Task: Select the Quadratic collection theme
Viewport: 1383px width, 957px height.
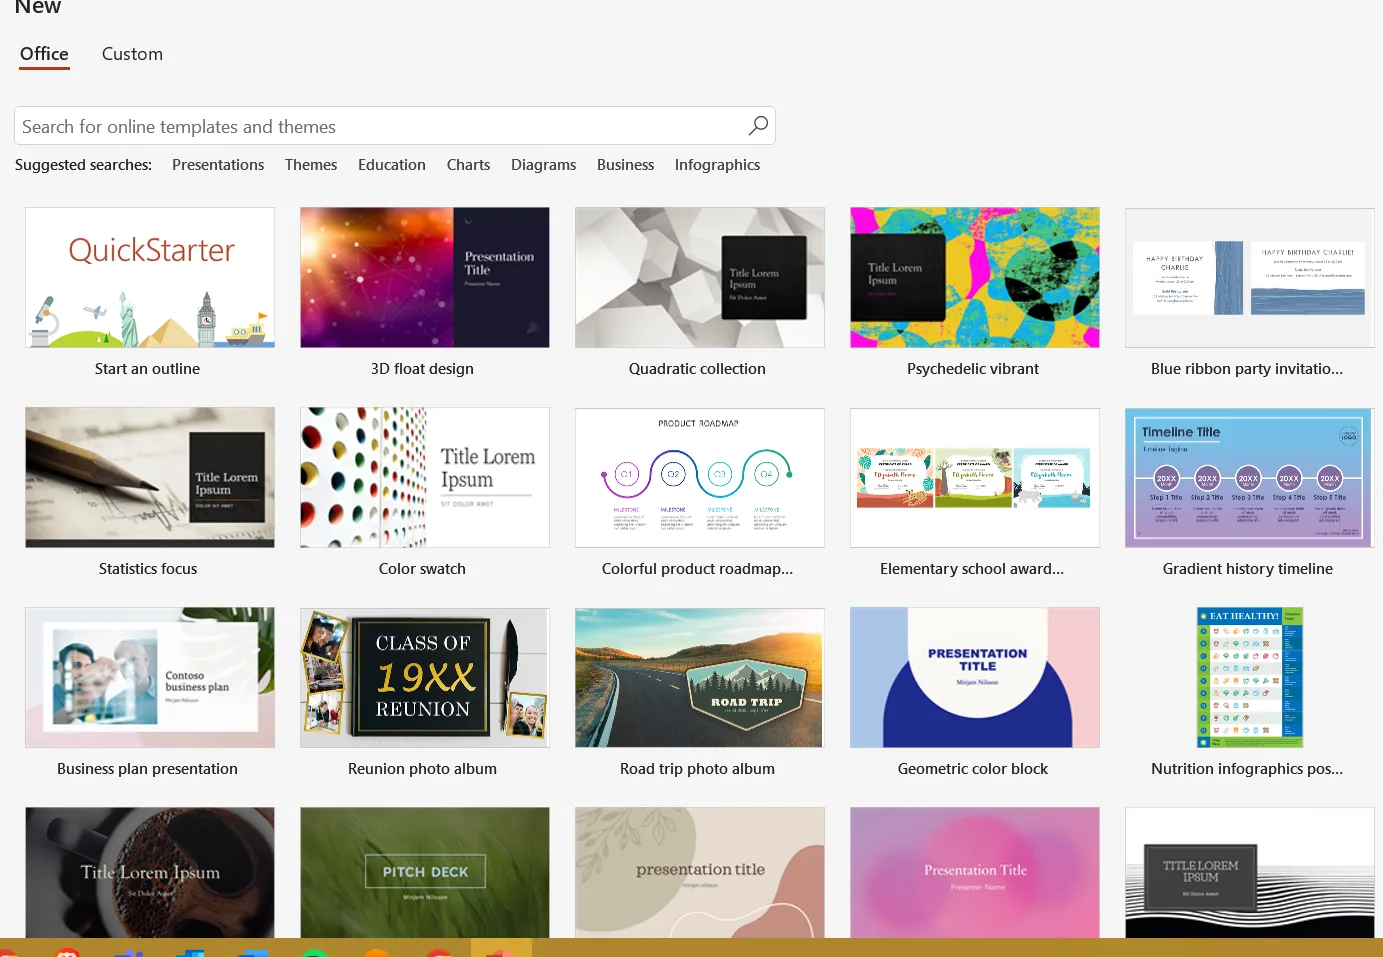Action: (x=699, y=277)
